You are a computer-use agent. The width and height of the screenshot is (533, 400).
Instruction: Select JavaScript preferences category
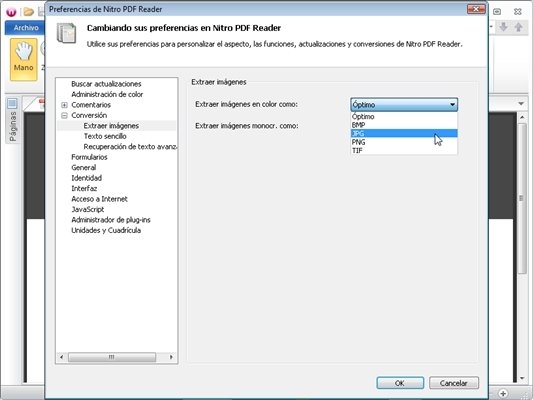[88, 209]
